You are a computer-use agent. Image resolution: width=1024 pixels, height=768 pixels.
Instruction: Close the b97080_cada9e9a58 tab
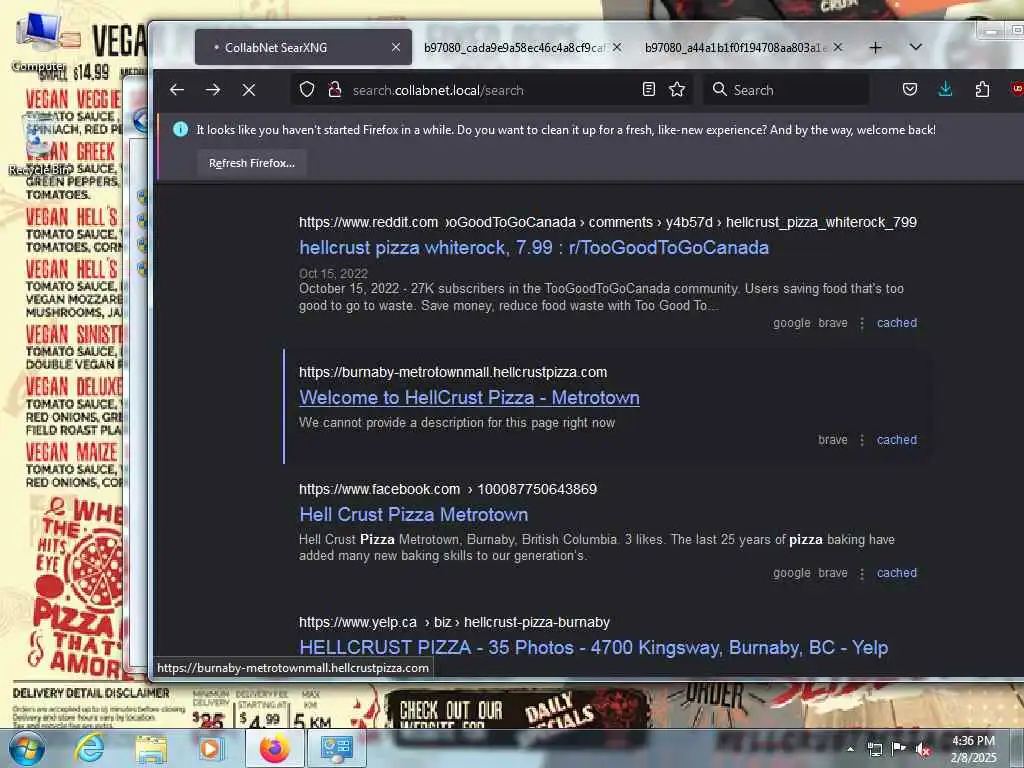point(616,47)
